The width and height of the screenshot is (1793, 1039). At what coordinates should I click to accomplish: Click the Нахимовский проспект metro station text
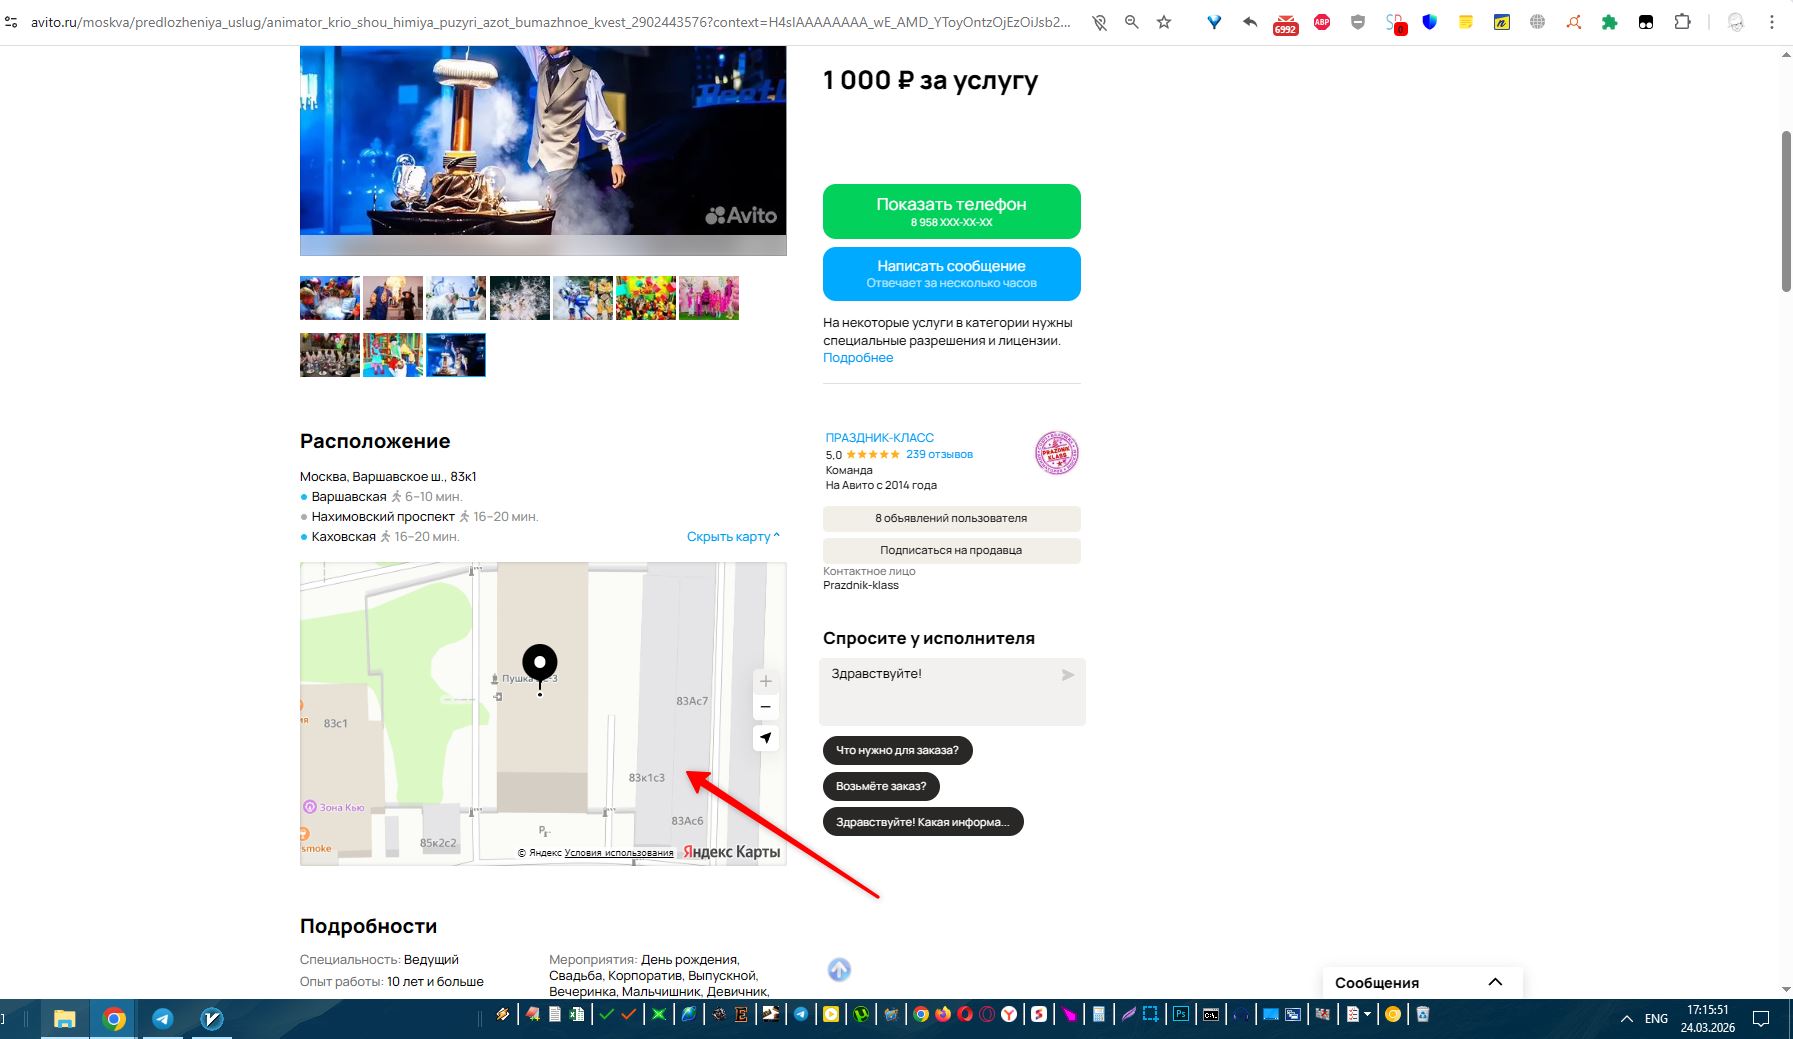(383, 517)
